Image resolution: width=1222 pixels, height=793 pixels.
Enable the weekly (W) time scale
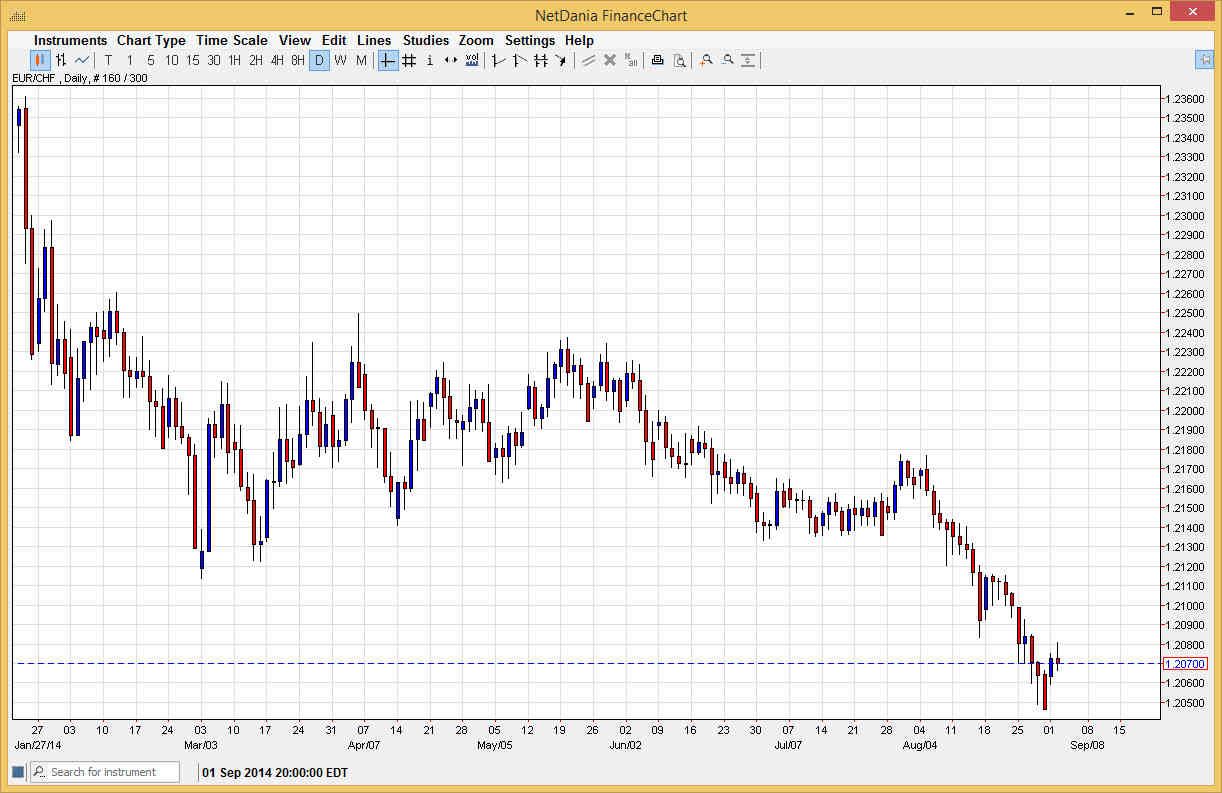click(x=340, y=61)
